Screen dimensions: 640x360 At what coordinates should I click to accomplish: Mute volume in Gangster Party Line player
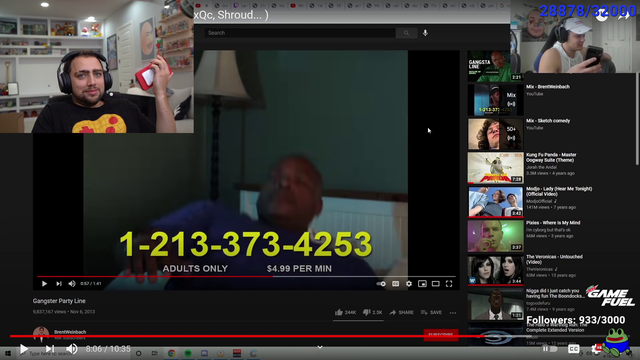pyautogui.click(x=72, y=284)
